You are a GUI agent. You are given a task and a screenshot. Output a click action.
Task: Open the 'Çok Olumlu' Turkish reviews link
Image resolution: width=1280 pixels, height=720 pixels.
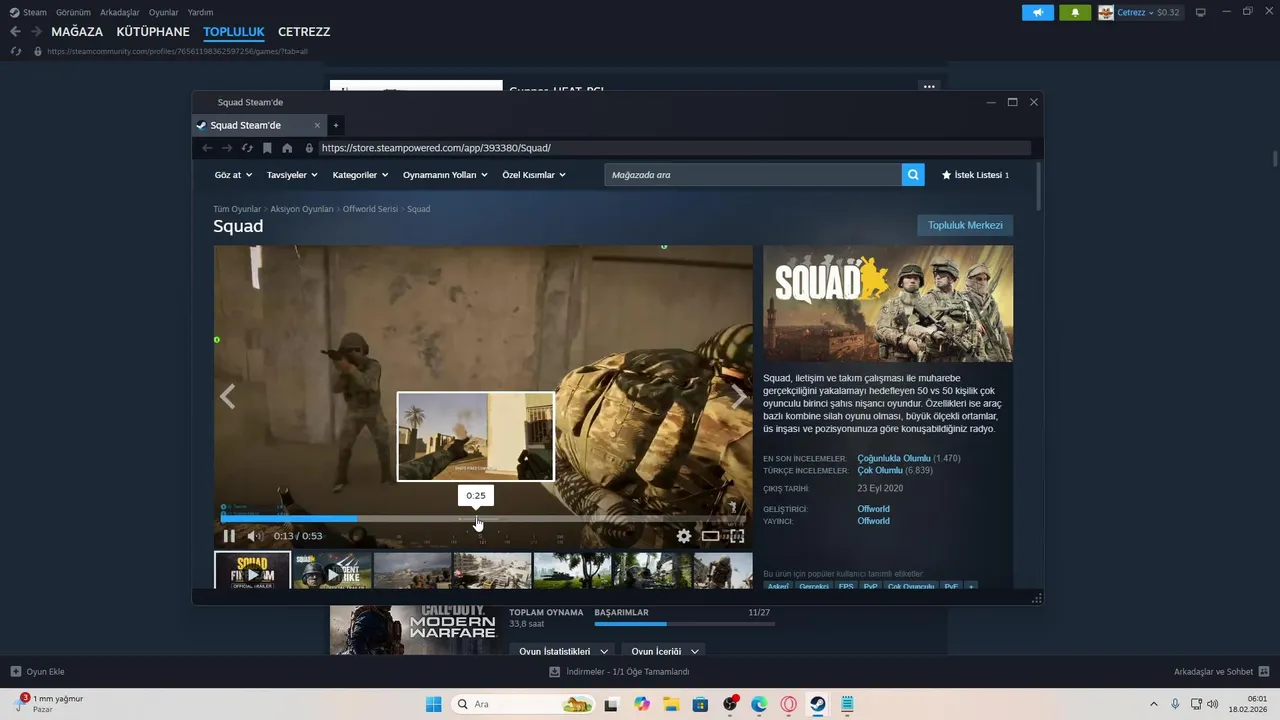point(880,470)
